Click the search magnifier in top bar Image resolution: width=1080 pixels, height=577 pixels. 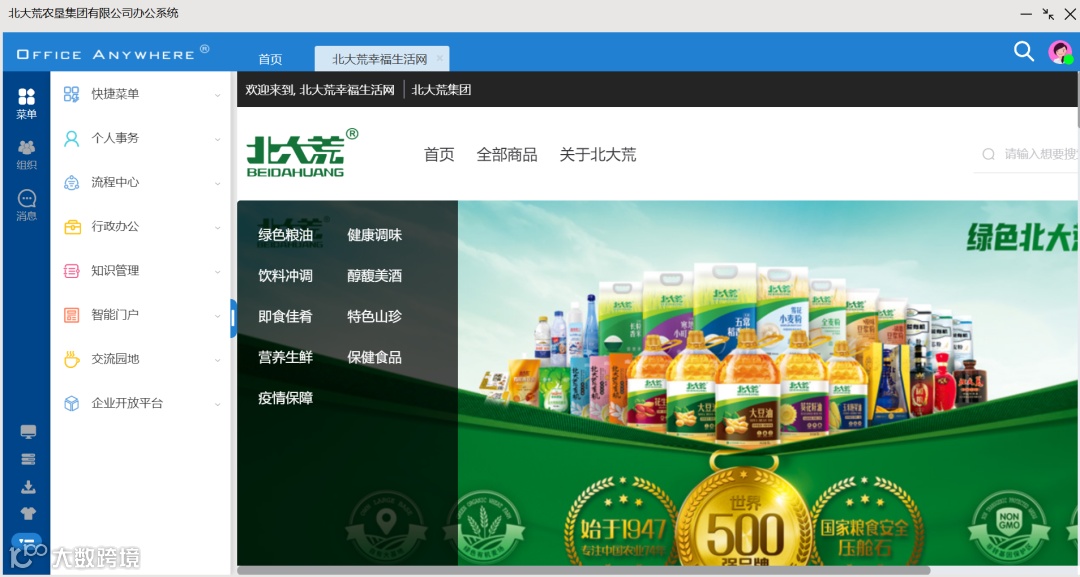(x=1024, y=52)
